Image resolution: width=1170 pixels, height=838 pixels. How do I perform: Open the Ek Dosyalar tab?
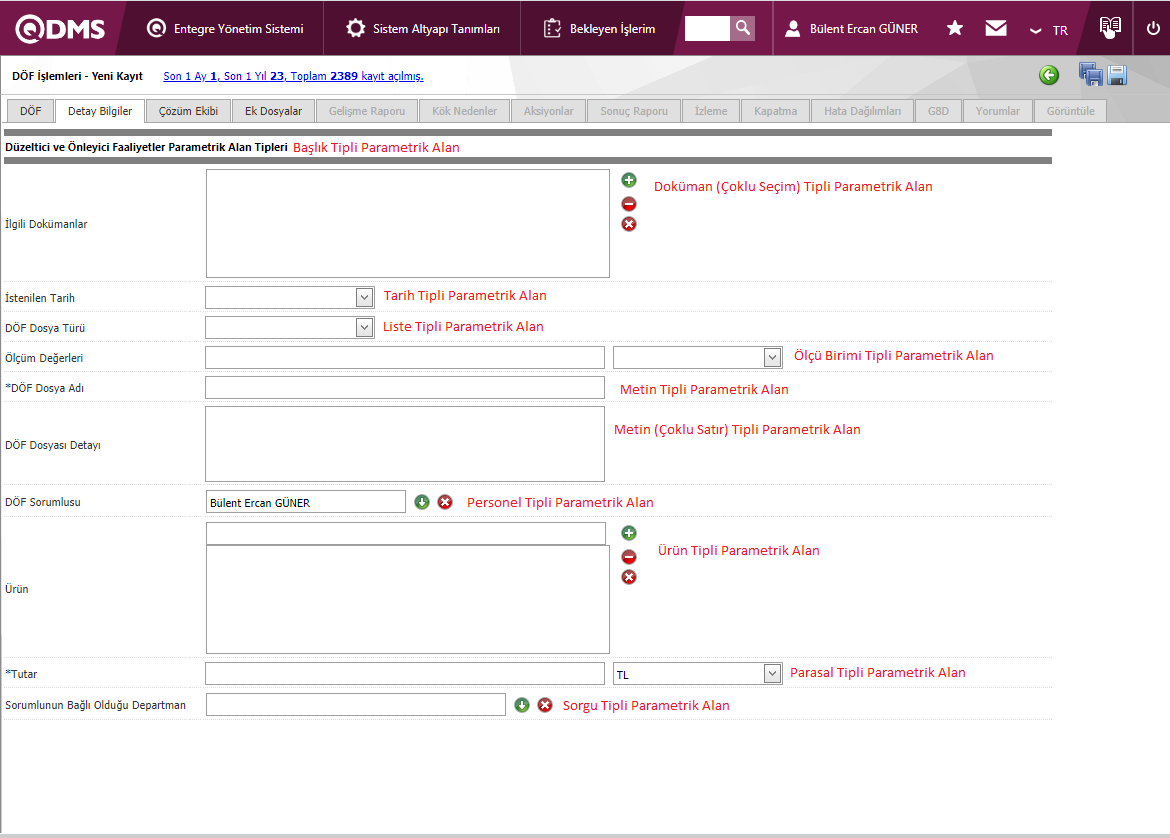click(273, 111)
